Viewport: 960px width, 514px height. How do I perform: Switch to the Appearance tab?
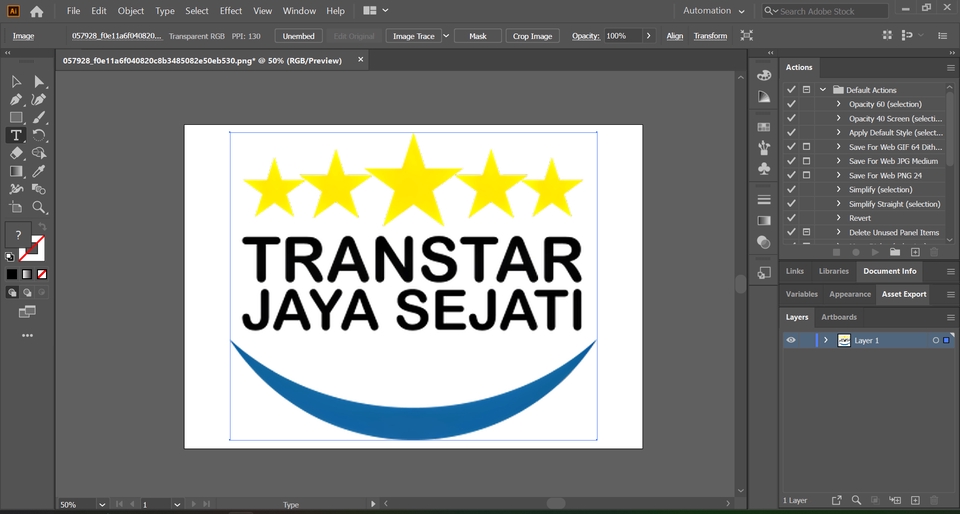click(850, 294)
